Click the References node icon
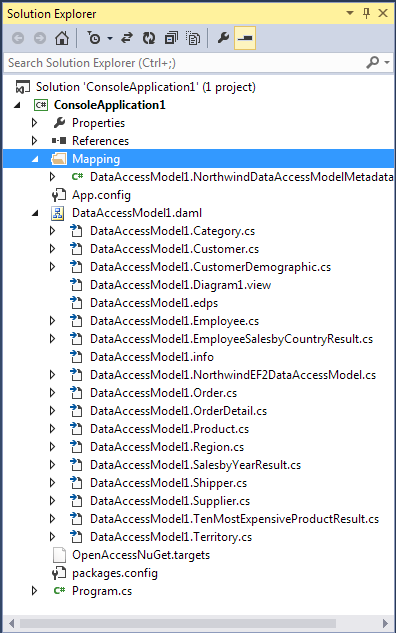The width and height of the screenshot is (396, 633). pyautogui.click(x=59, y=140)
